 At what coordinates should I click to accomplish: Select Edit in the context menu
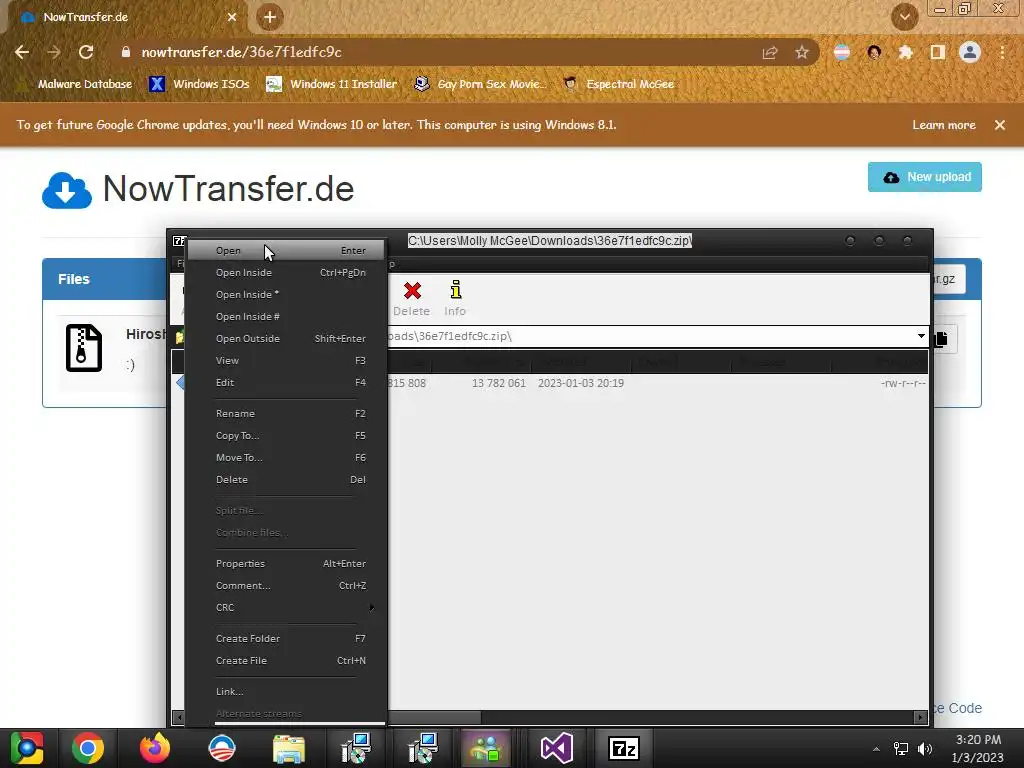[286, 383]
